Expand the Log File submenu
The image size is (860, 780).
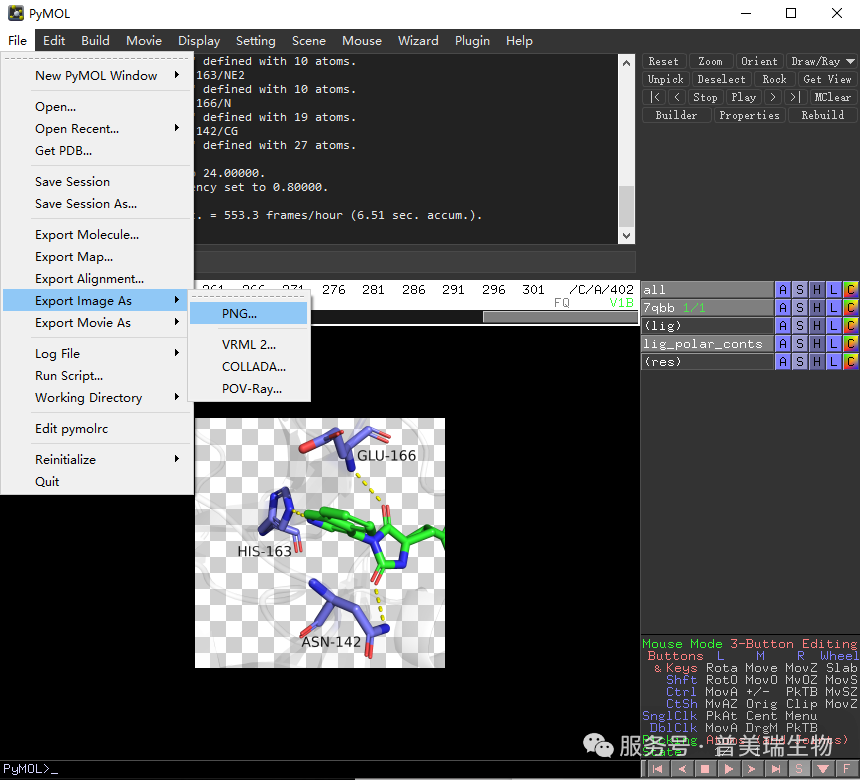point(98,354)
